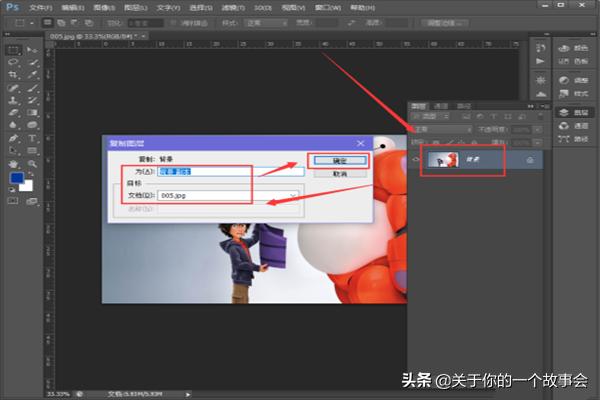Switch to the 通道 channels tab
Screen dimensions: 600x400
pos(442,105)
